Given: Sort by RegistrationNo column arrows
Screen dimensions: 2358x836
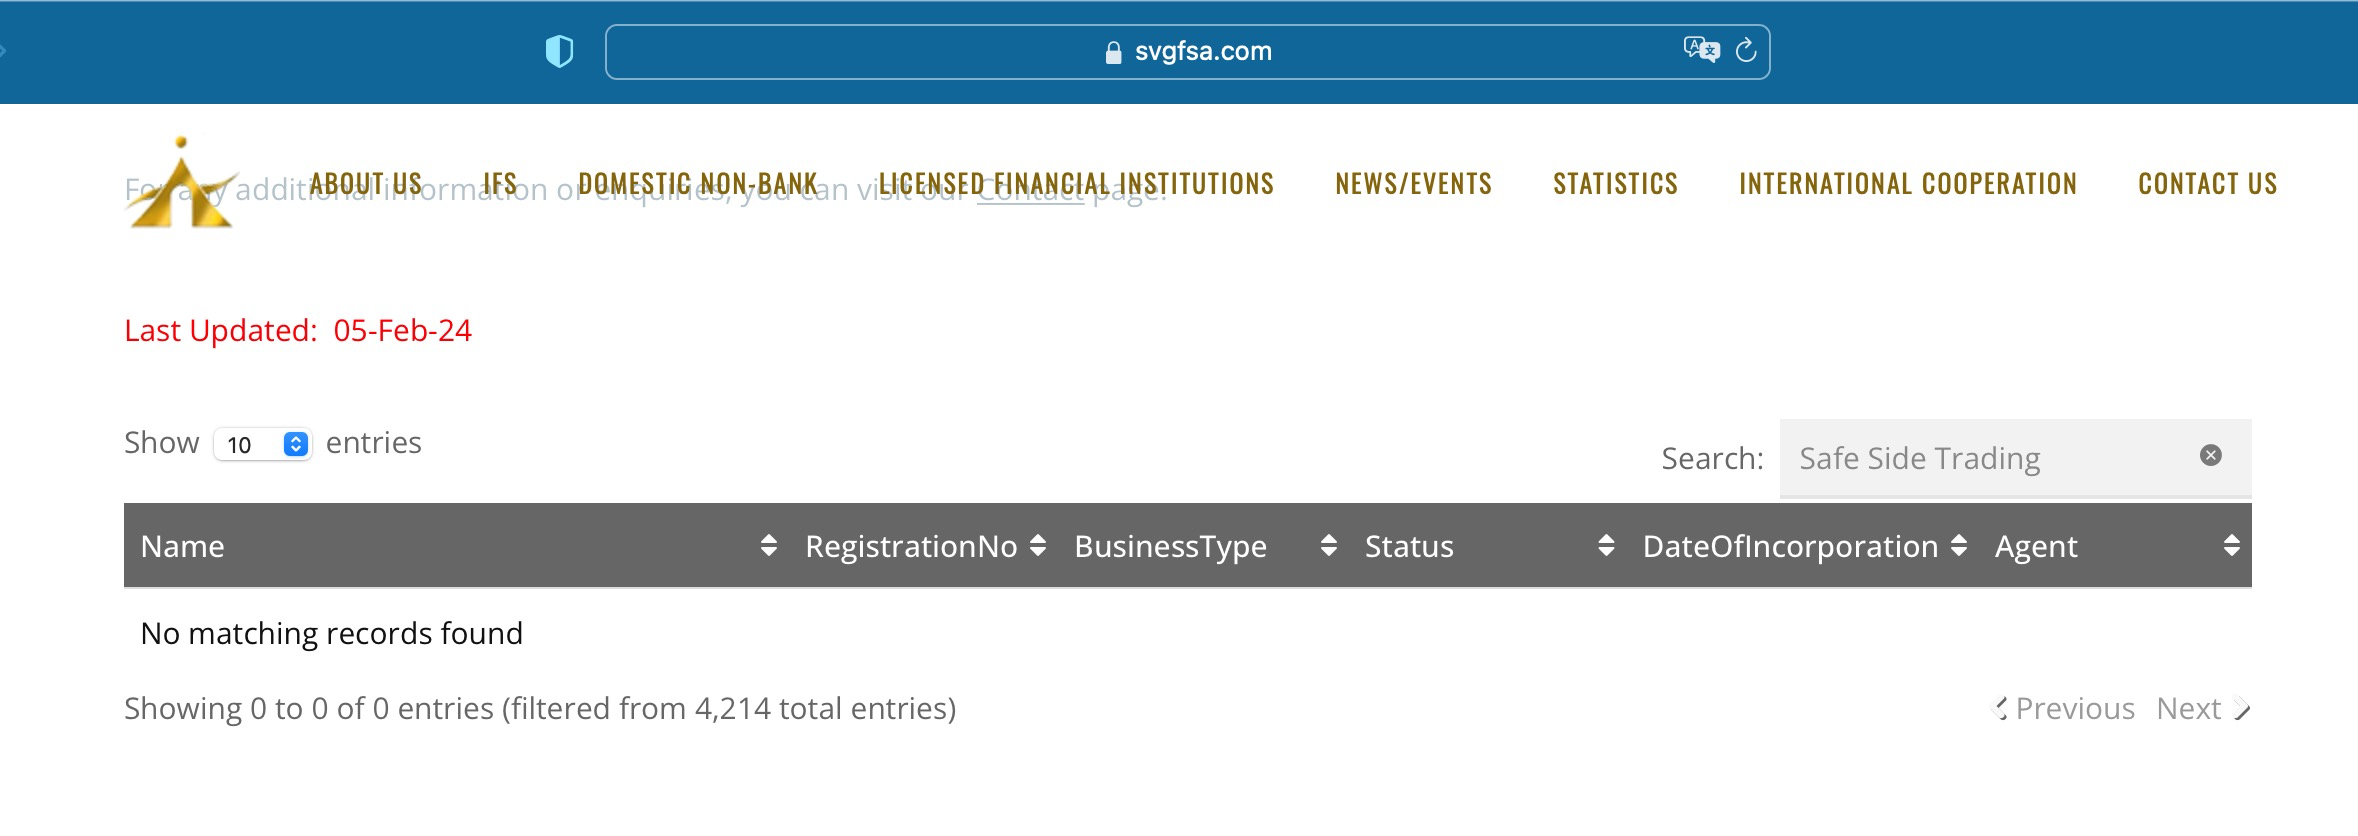Looking at the screenshot, I should [1038, 546].
